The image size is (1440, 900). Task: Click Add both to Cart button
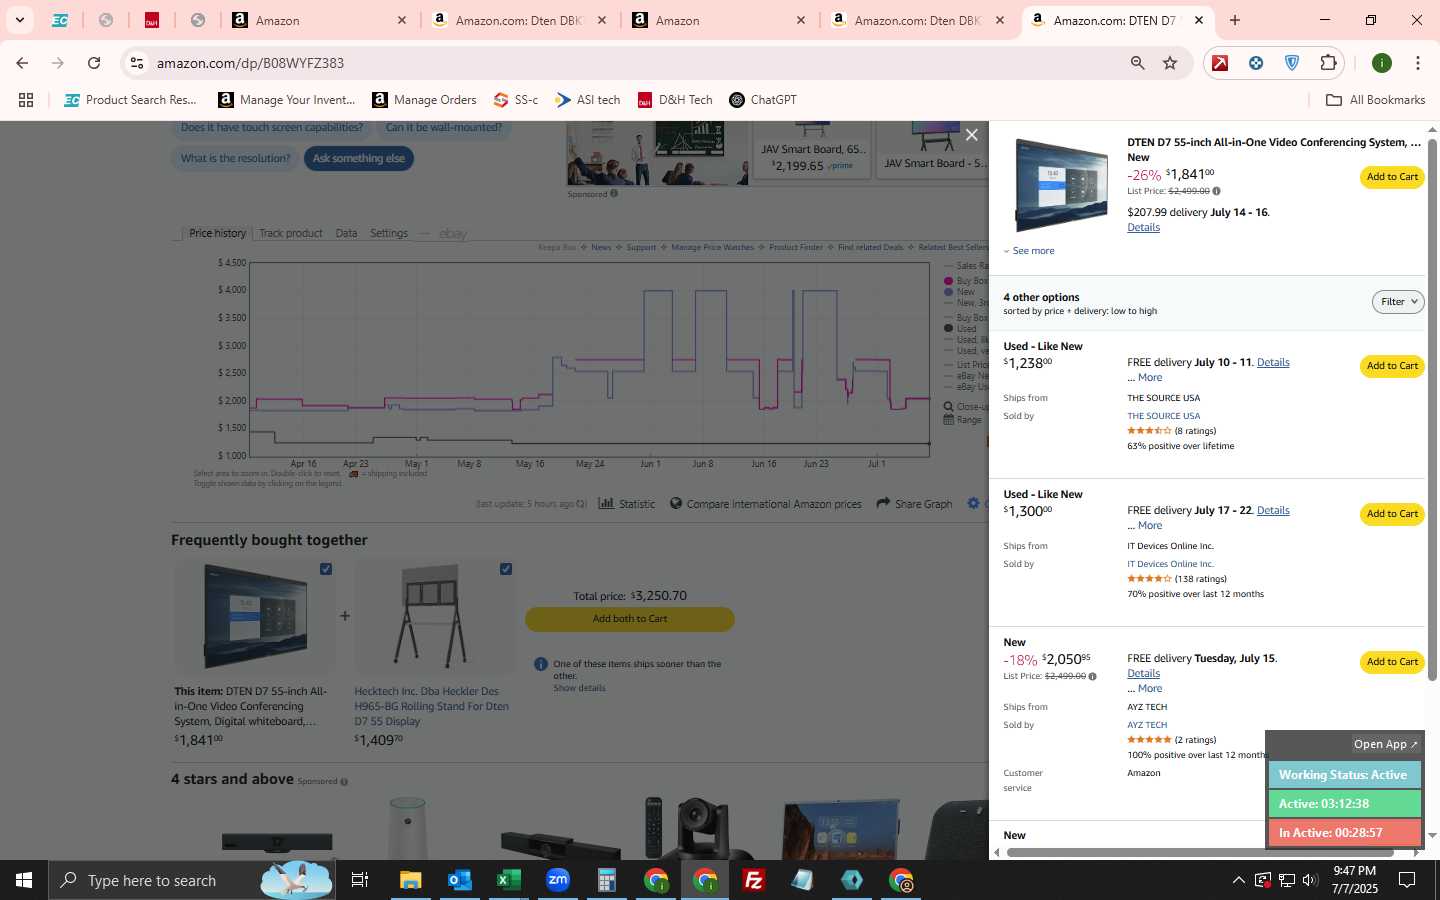pos(630,619)
